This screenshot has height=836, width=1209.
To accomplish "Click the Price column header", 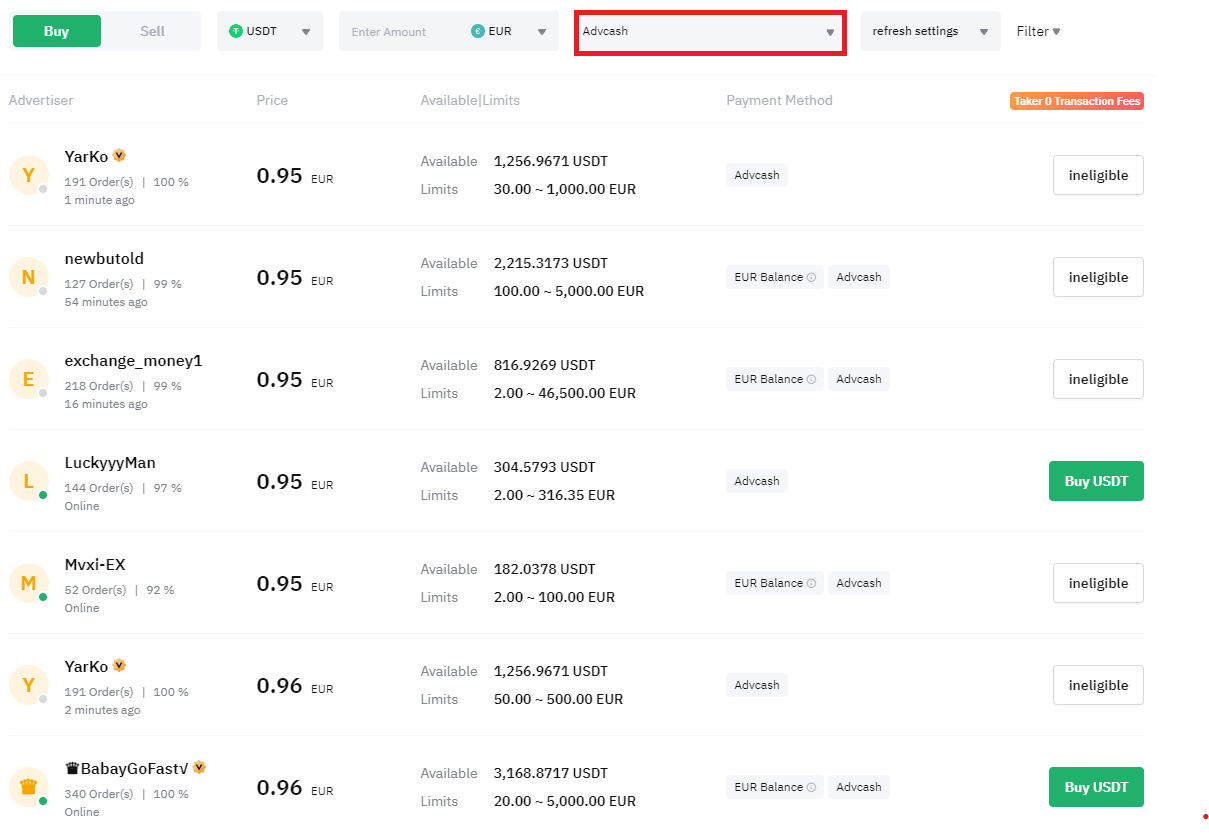I will tap(272, 100).
